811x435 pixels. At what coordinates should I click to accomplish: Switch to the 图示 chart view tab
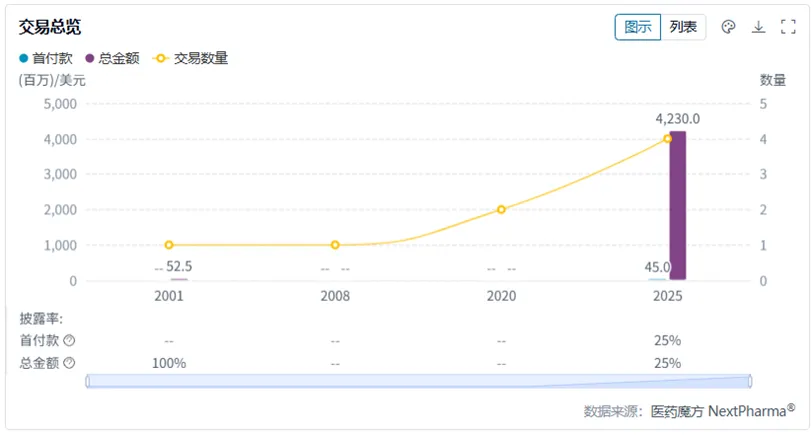pyautogui.click(x=637, y=27)
